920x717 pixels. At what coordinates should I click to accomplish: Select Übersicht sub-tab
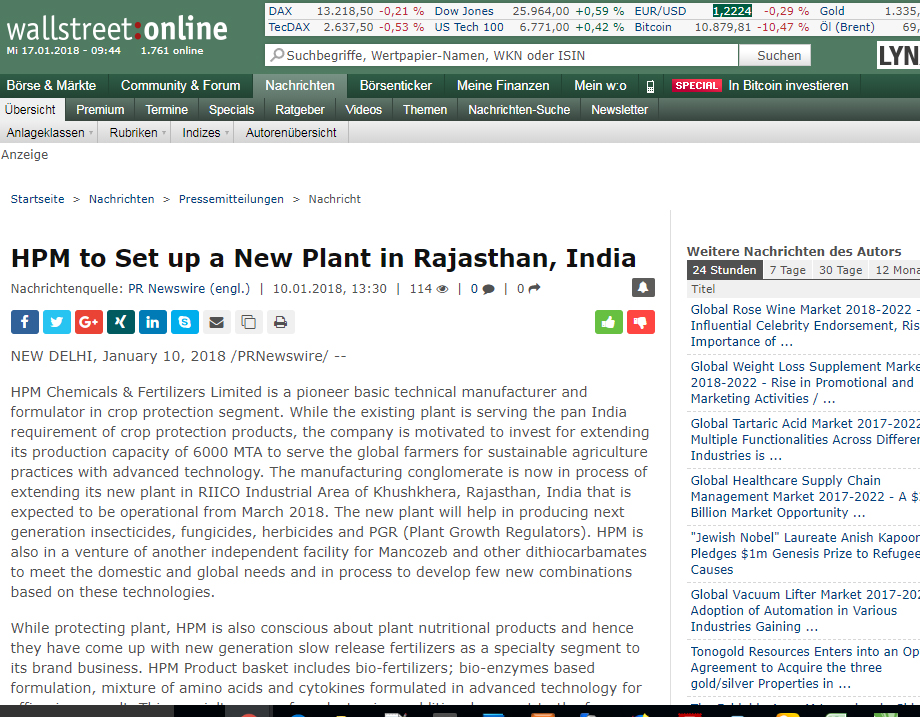30,110
